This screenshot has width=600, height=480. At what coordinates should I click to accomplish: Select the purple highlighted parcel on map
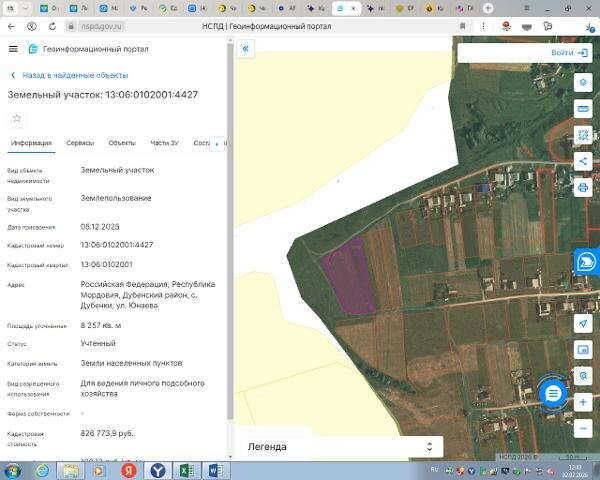pos(348,276)
